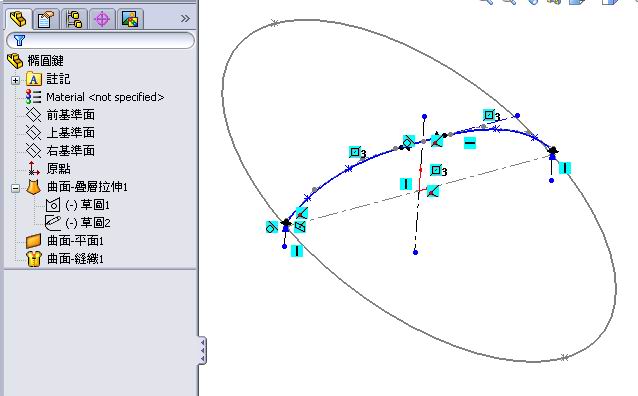Select Material <not specified> entry
Viewport: 638px width, 396px height.
pos(105,97)
